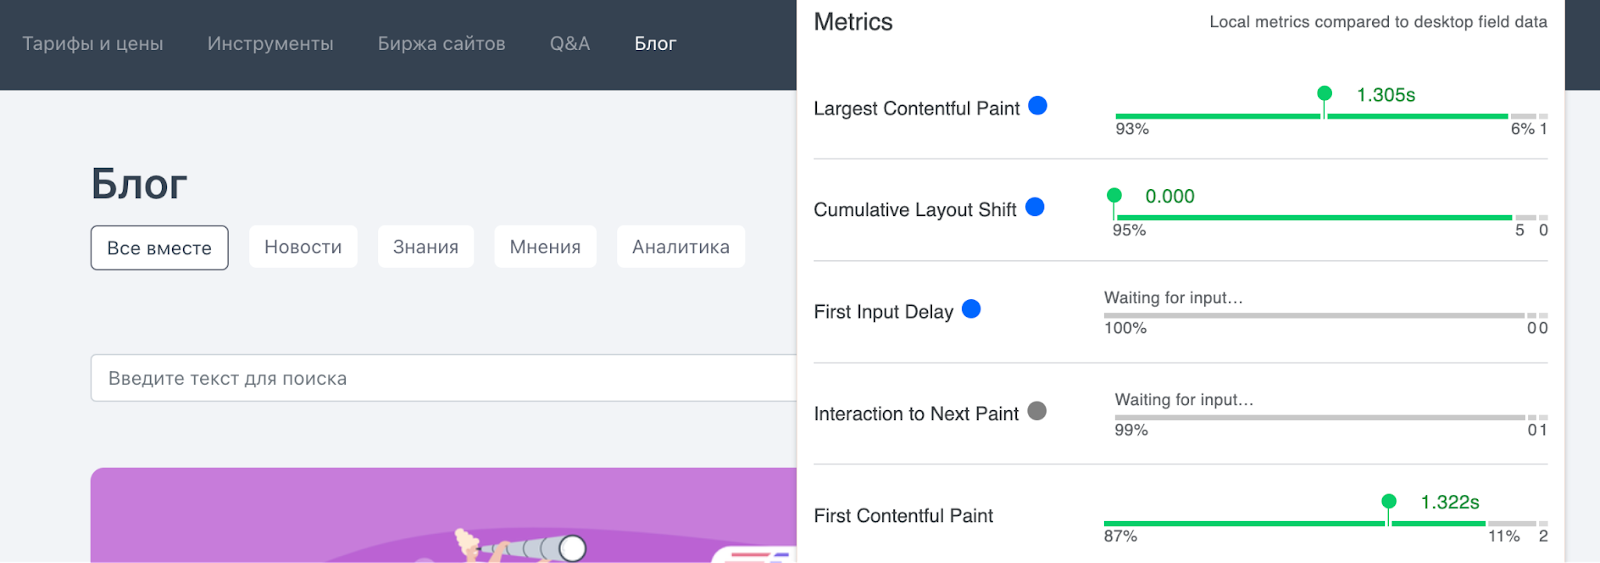Click the green marker on First Contentful Paint bar
This screenshot has width=1600, height=563.
pos(1389,502)
